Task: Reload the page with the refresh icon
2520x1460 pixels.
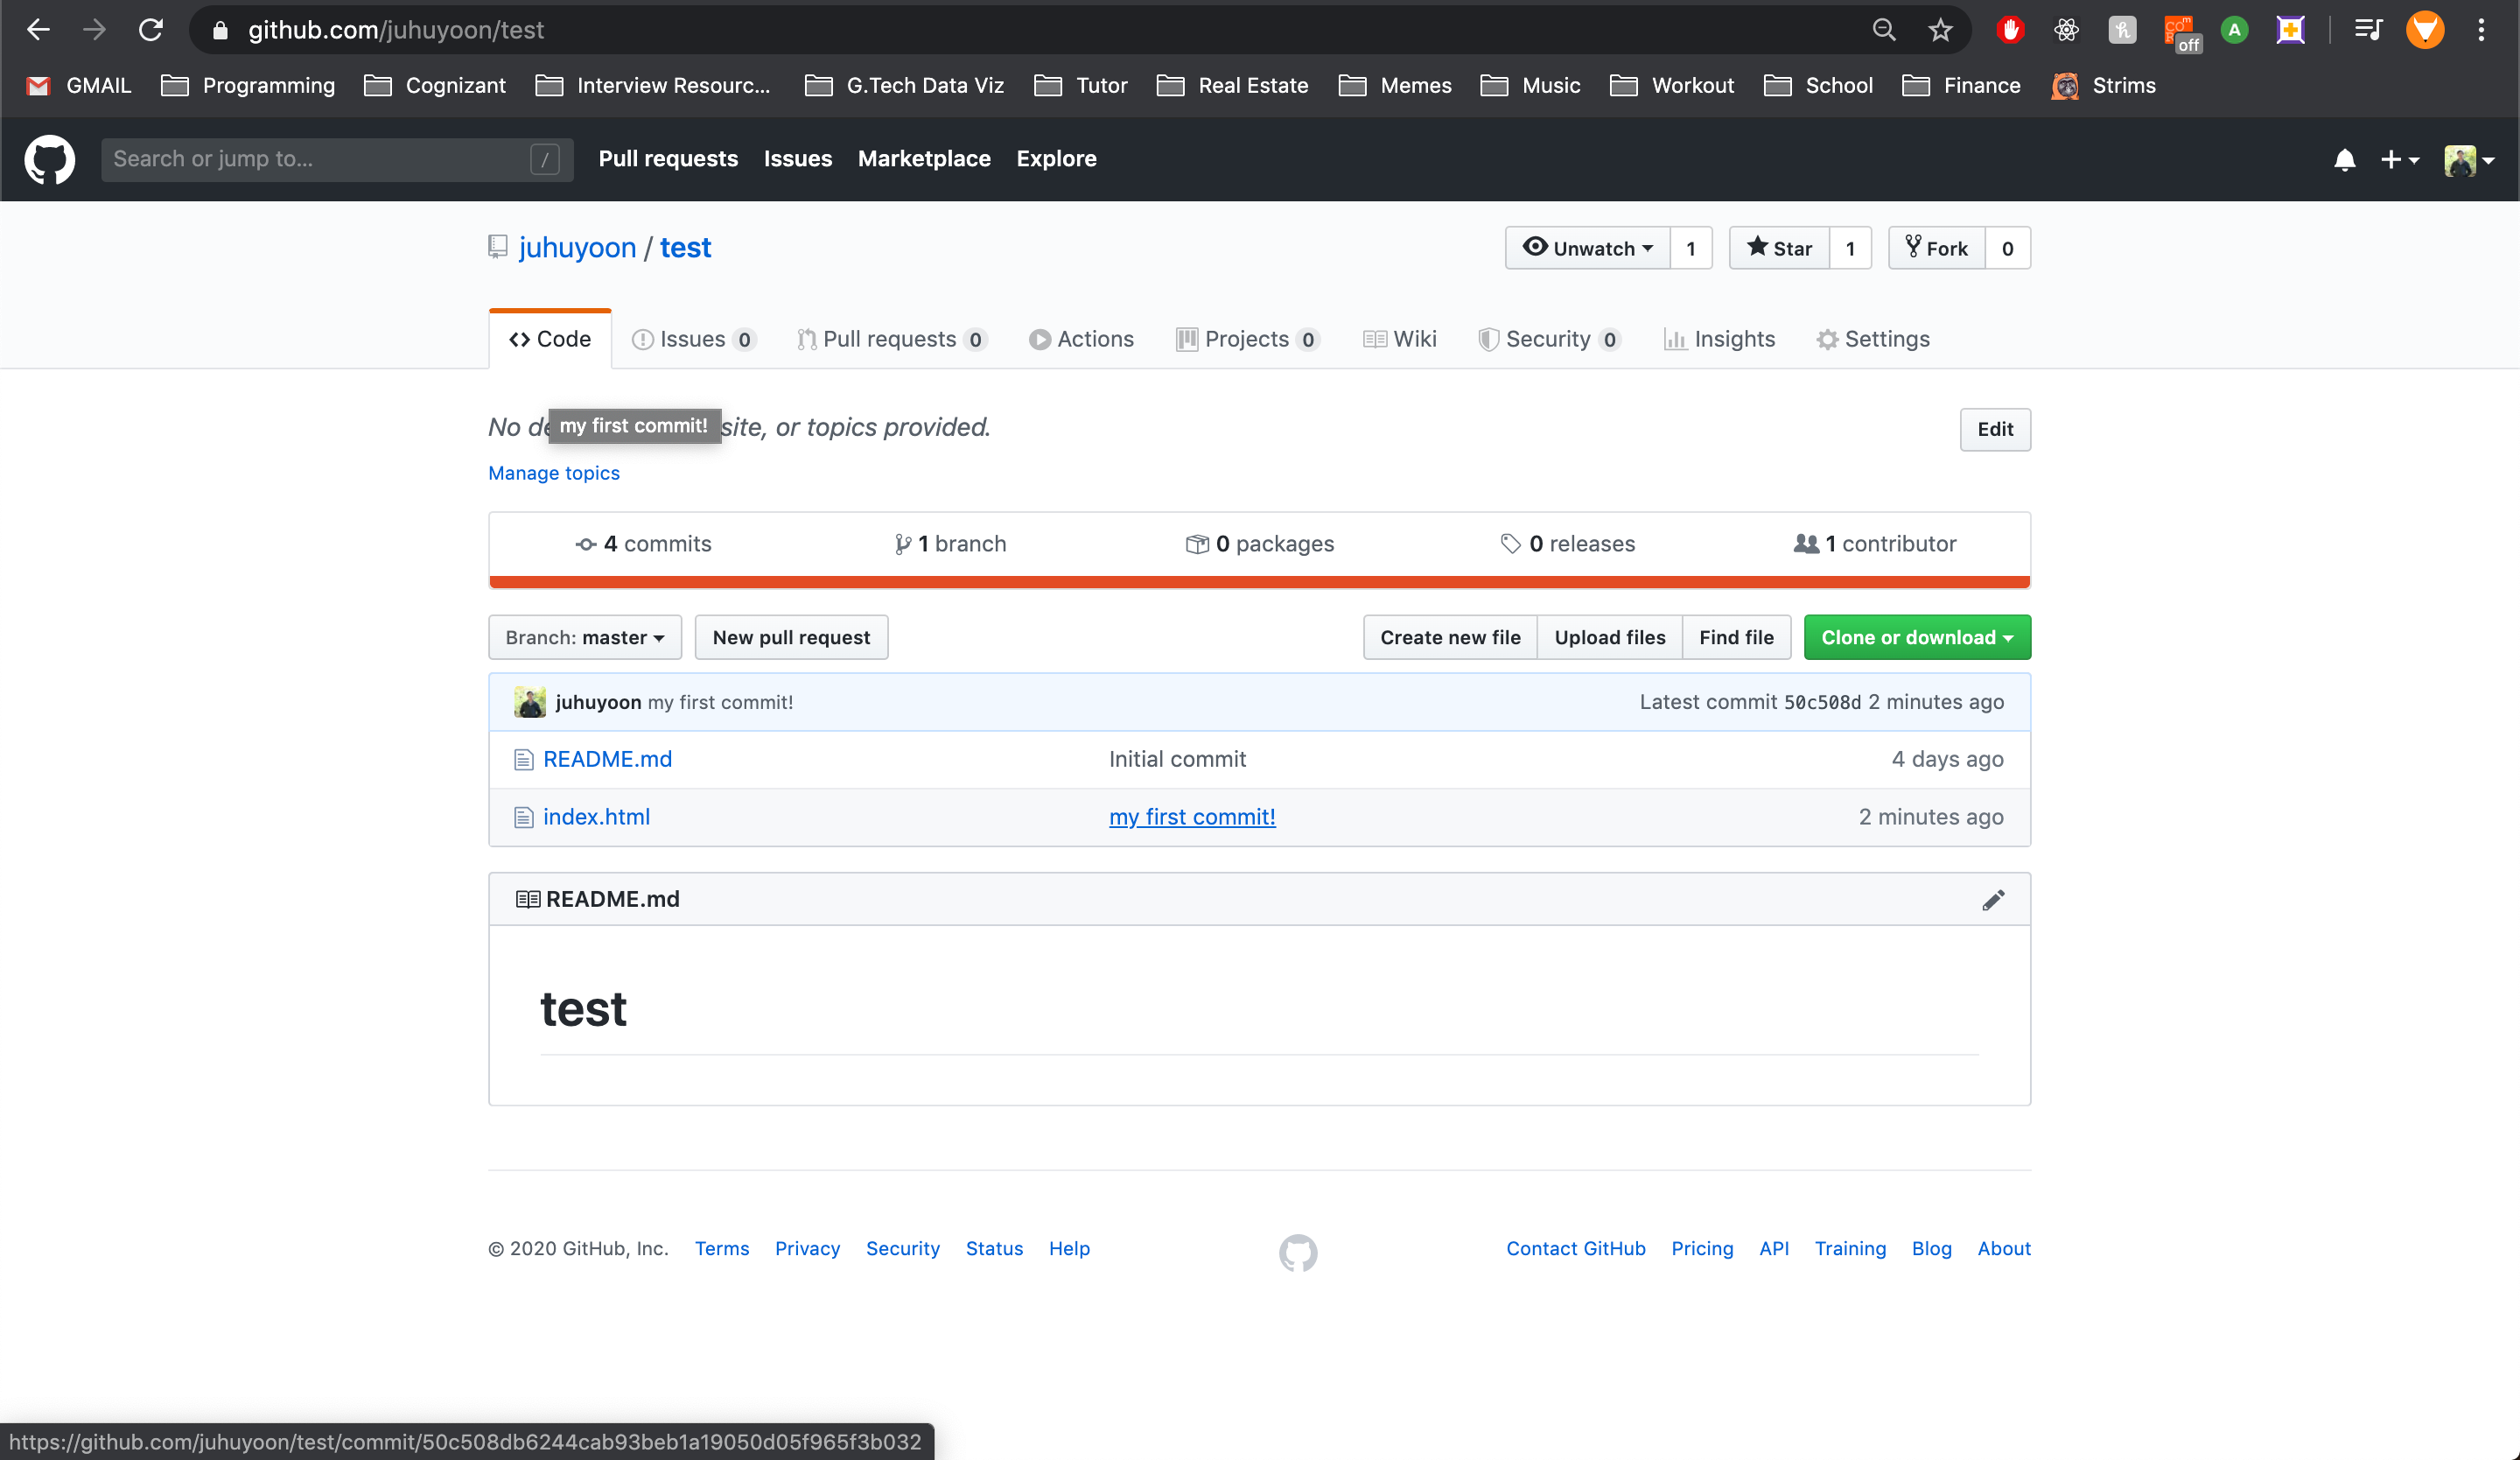Action: (151, 29)
